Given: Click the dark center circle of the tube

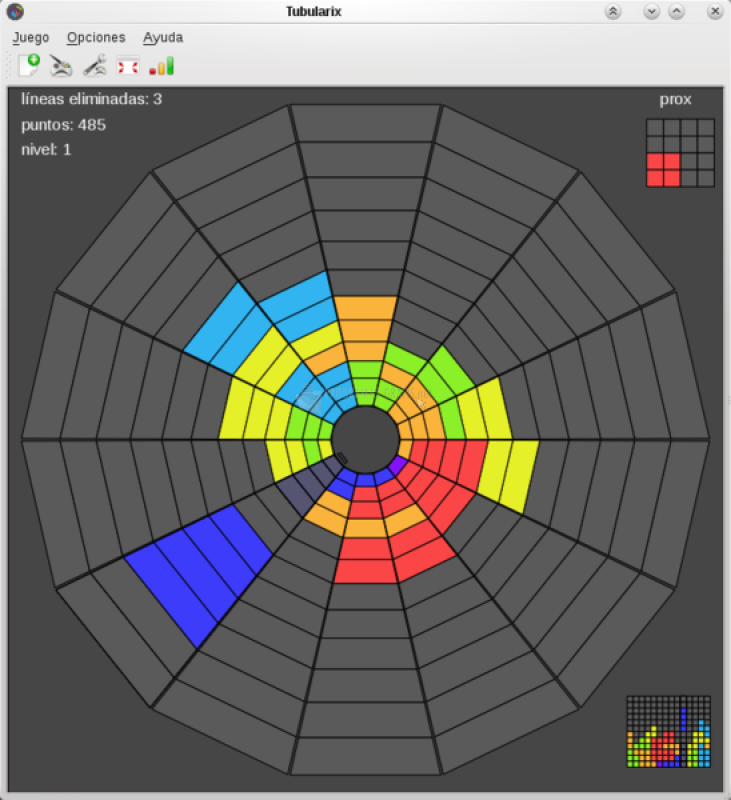Looking at the screenshot, I should point(365,440).
